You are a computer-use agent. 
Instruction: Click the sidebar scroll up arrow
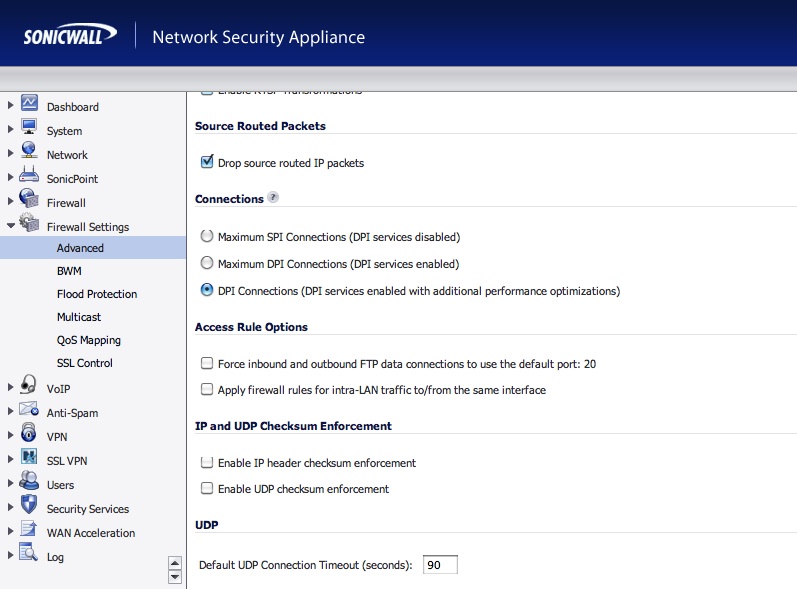pos(175,563)
